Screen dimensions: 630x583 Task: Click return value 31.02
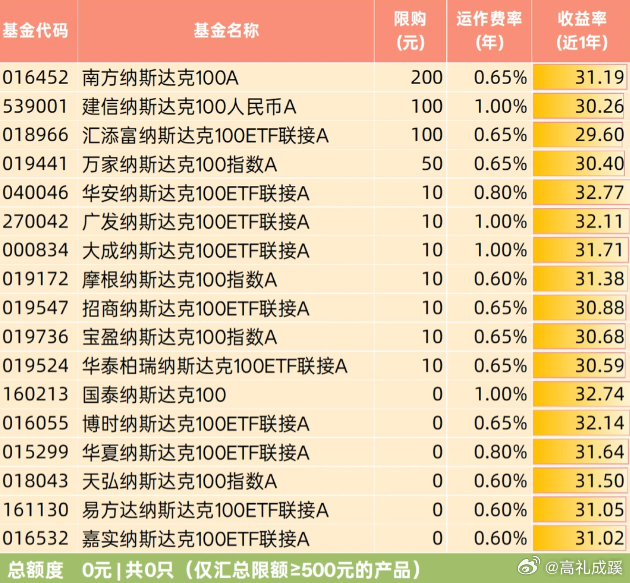point(599,538)
